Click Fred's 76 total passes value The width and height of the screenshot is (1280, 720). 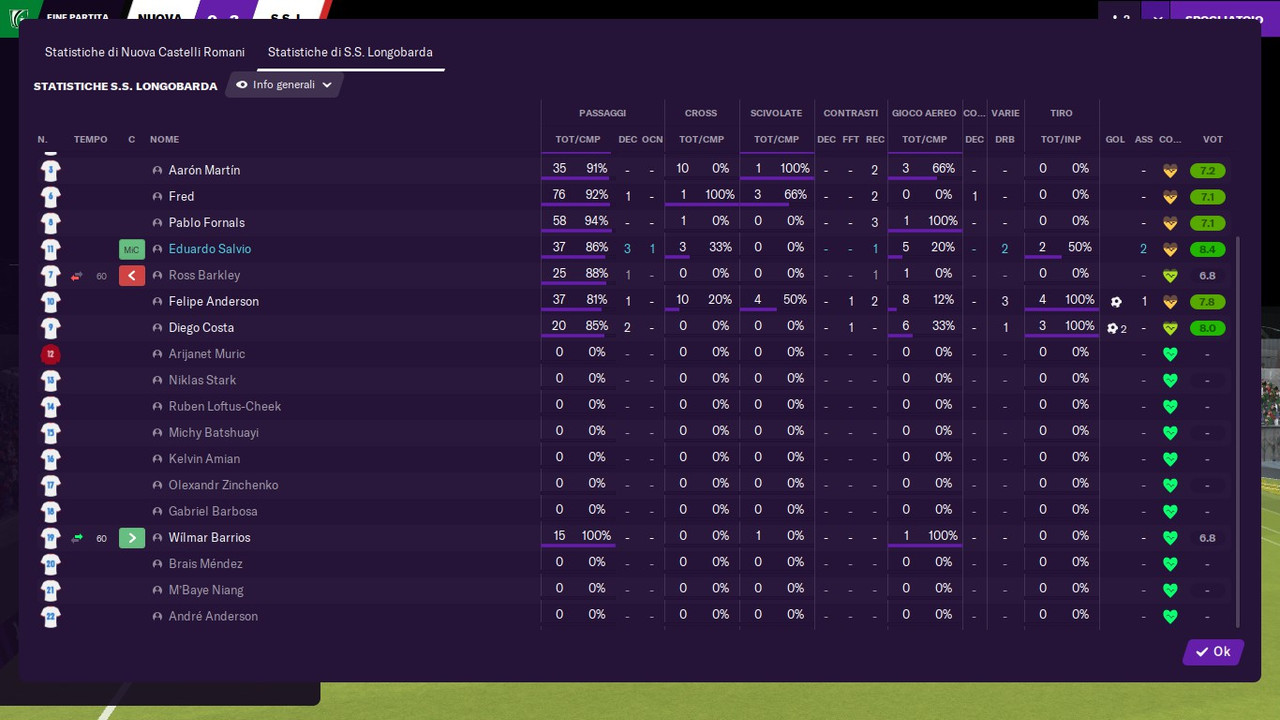click(559, 195)
